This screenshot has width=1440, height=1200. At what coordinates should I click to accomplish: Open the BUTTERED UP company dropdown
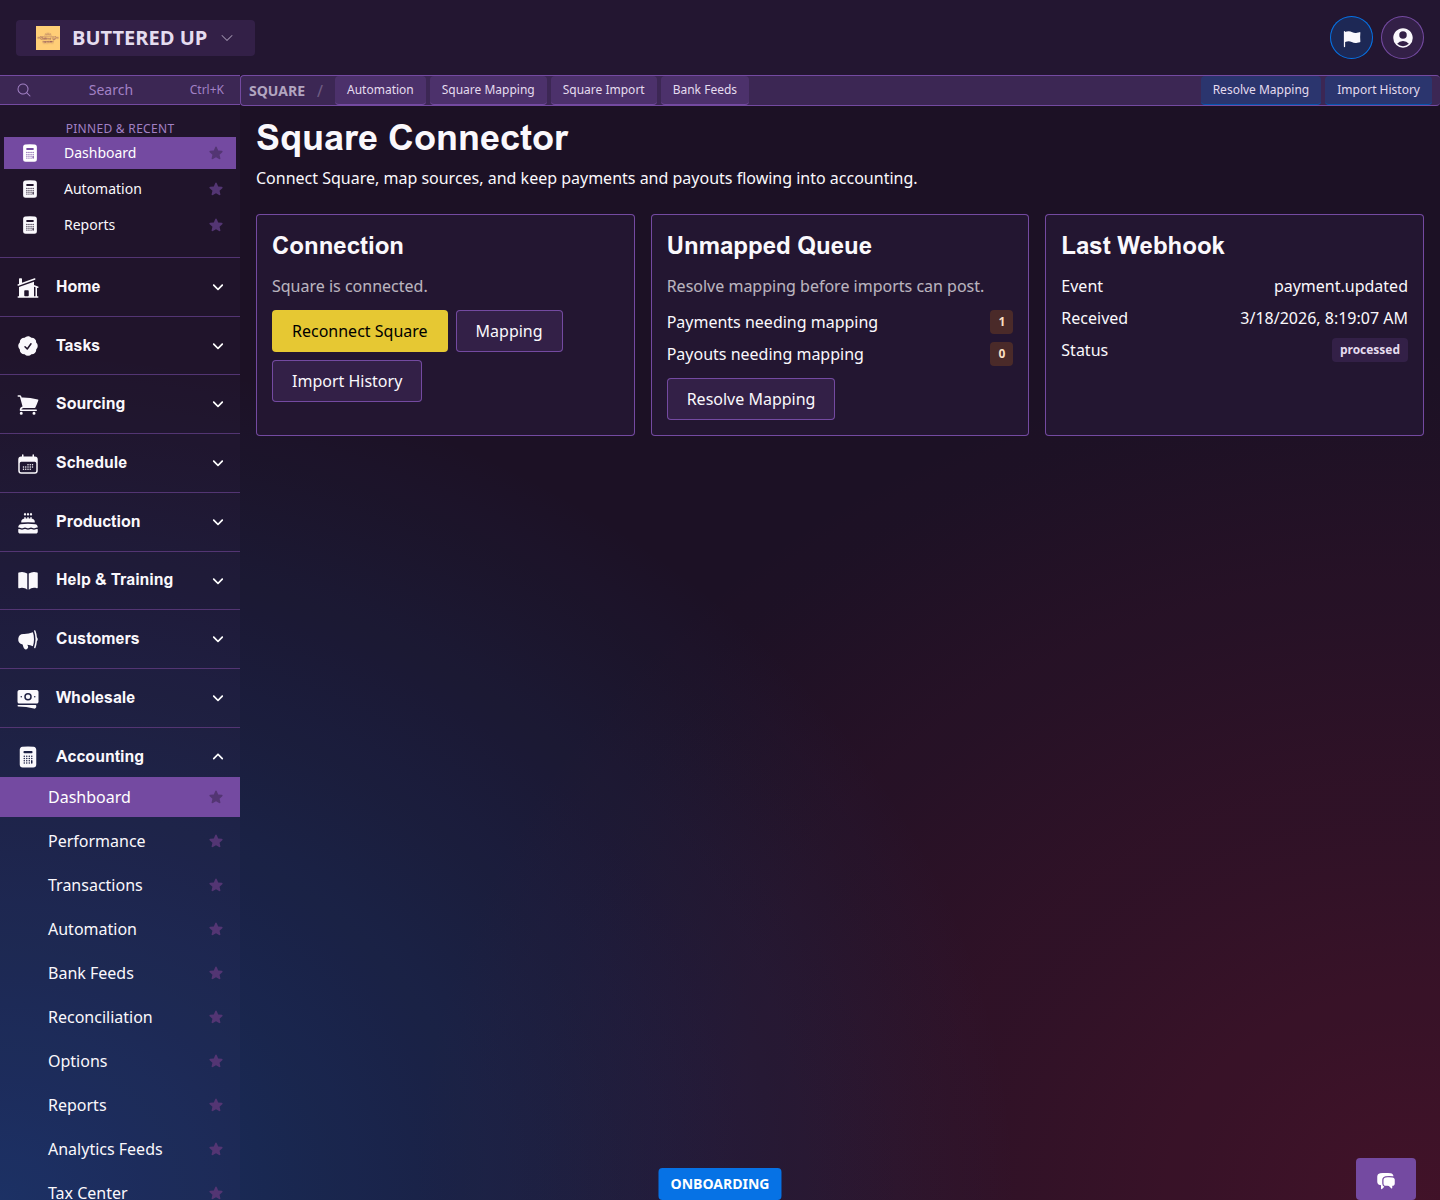tap(135, 37)
